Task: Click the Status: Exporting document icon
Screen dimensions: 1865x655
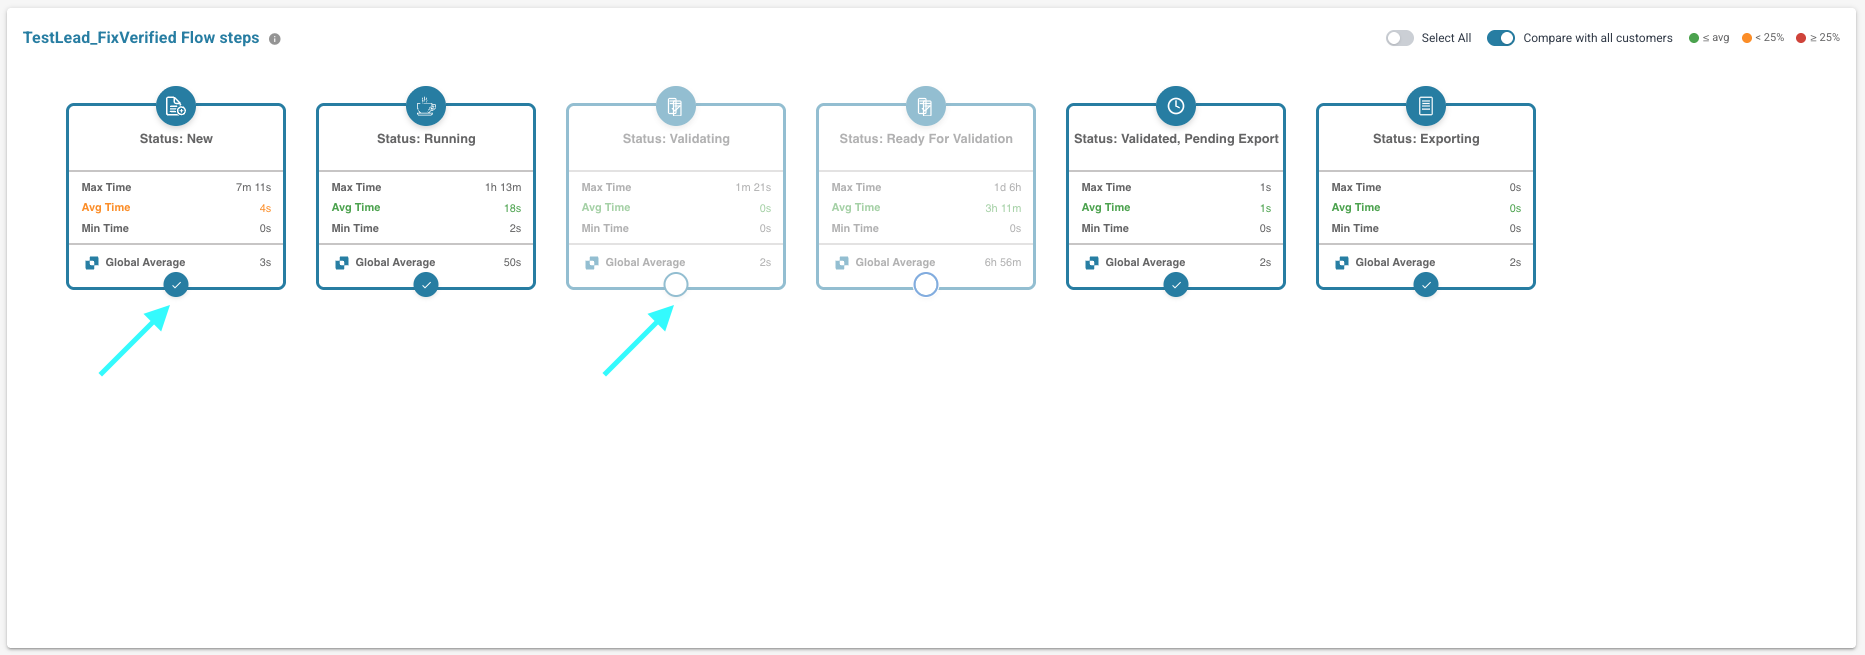Action: 1426,106
